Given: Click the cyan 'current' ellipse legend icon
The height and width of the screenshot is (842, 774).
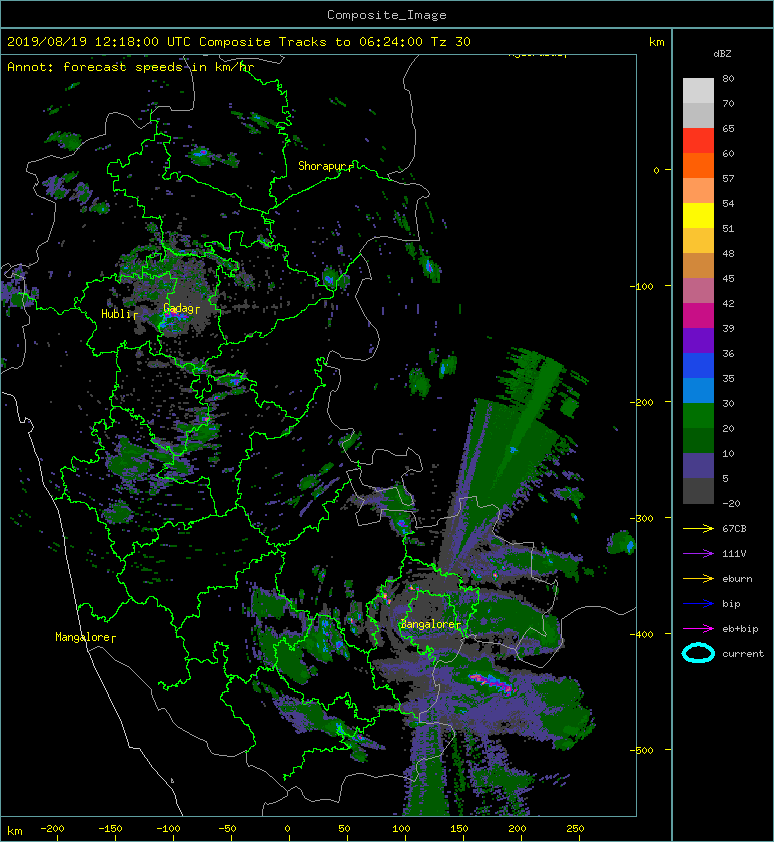Looking at the screenshot, I should pos(698,653).
